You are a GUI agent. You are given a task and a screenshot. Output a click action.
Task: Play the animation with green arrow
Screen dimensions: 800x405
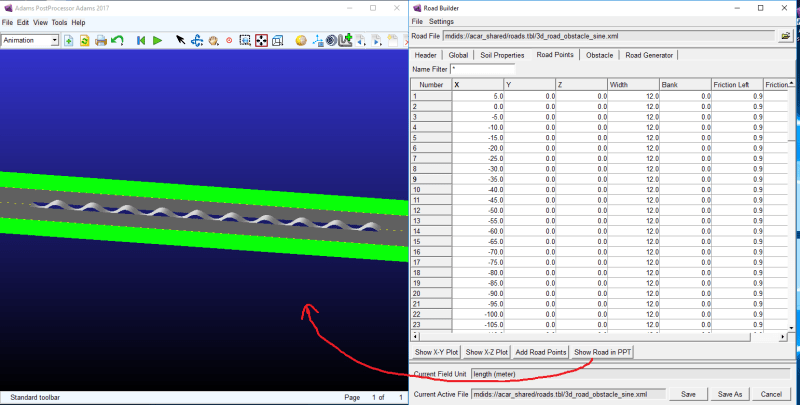157,40
